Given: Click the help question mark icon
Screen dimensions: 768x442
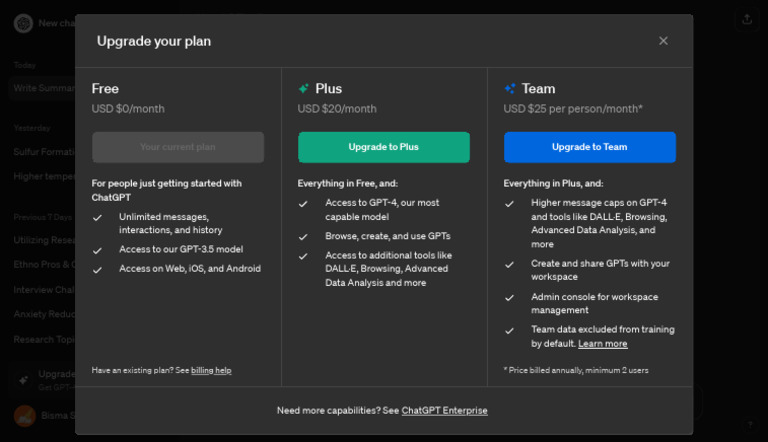Looking at the screenshot, I should coord(750,425).
